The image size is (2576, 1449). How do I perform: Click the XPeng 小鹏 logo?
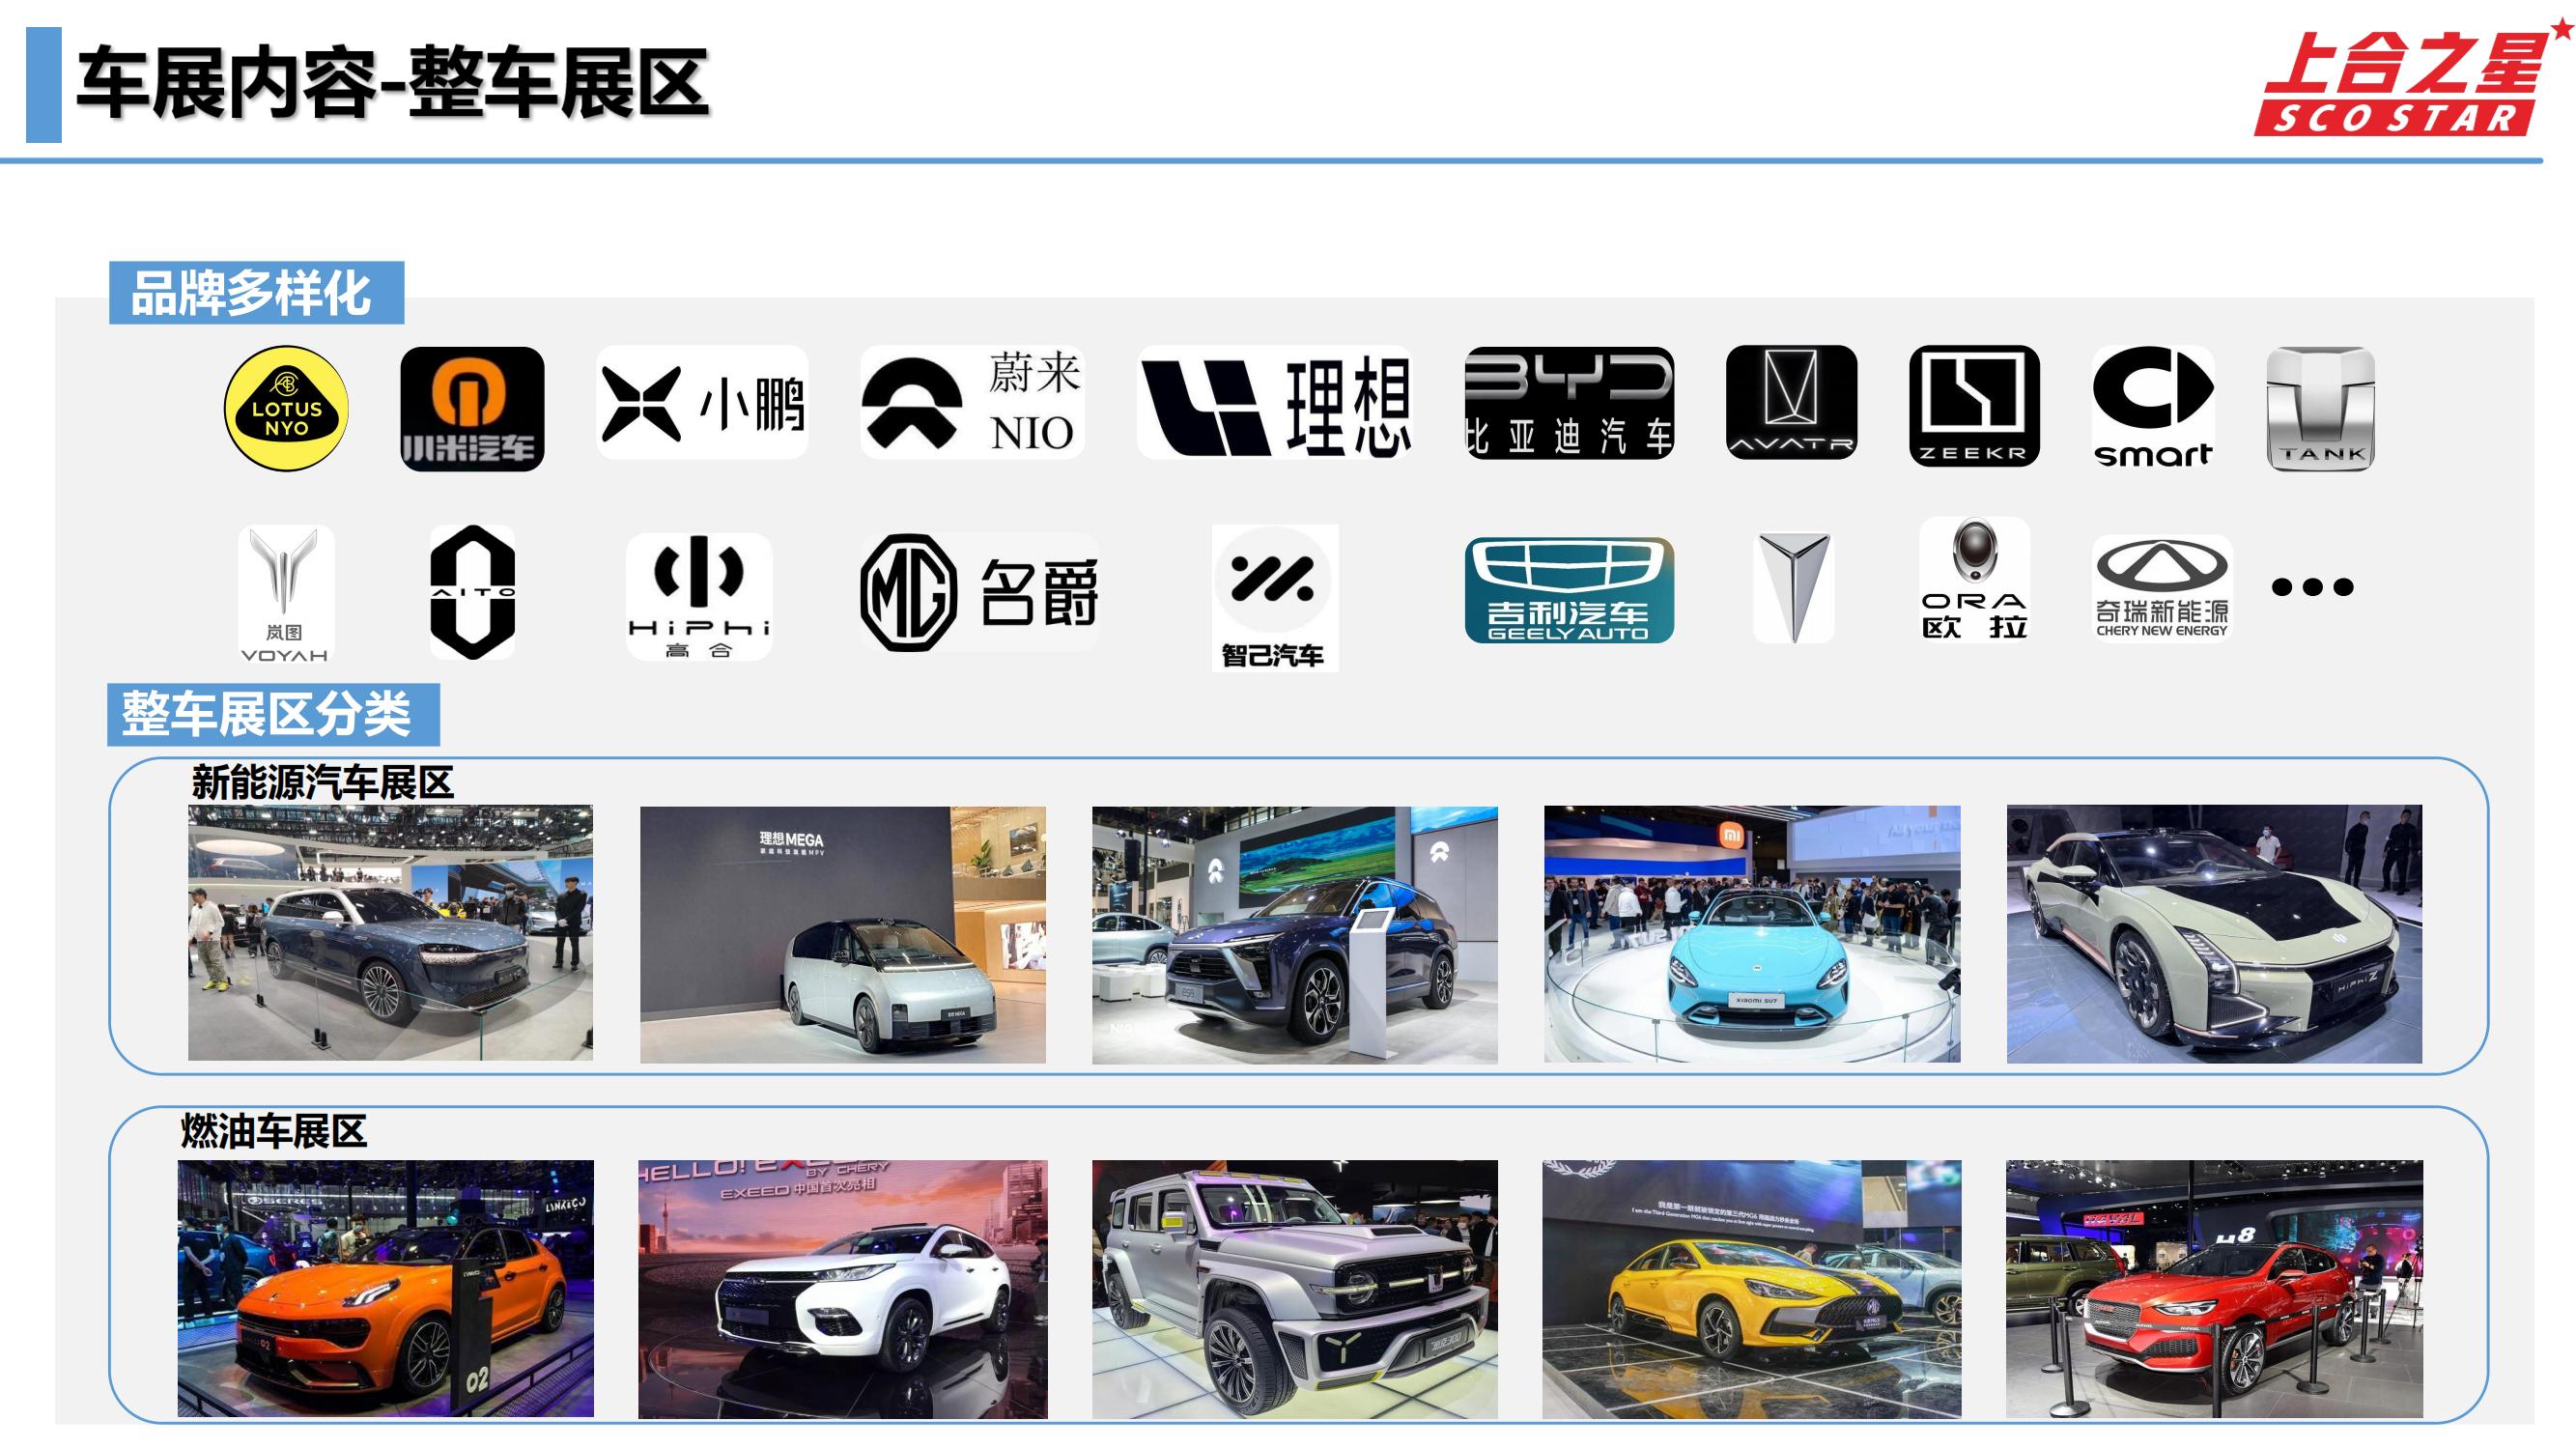pos(702,403)
